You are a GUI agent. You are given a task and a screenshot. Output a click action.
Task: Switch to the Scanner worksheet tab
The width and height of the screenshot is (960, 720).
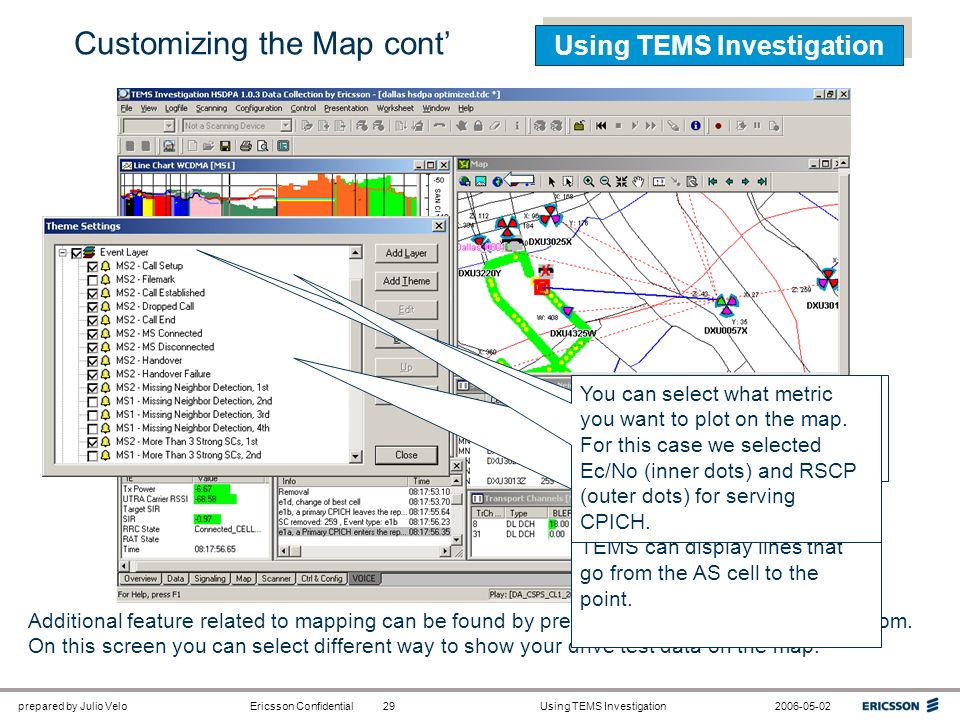click(x=276, y=579)
